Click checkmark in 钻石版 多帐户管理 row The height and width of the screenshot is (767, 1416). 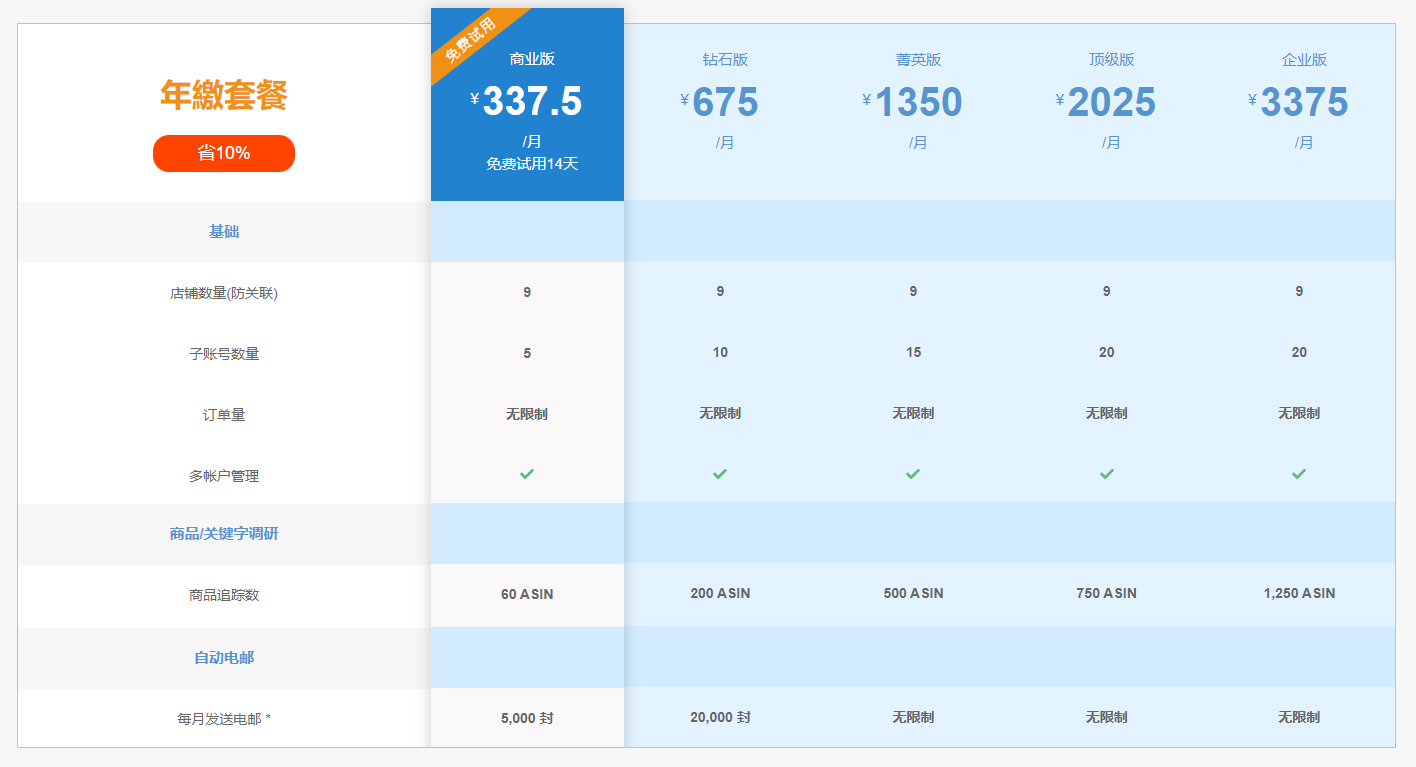(720, 474)
